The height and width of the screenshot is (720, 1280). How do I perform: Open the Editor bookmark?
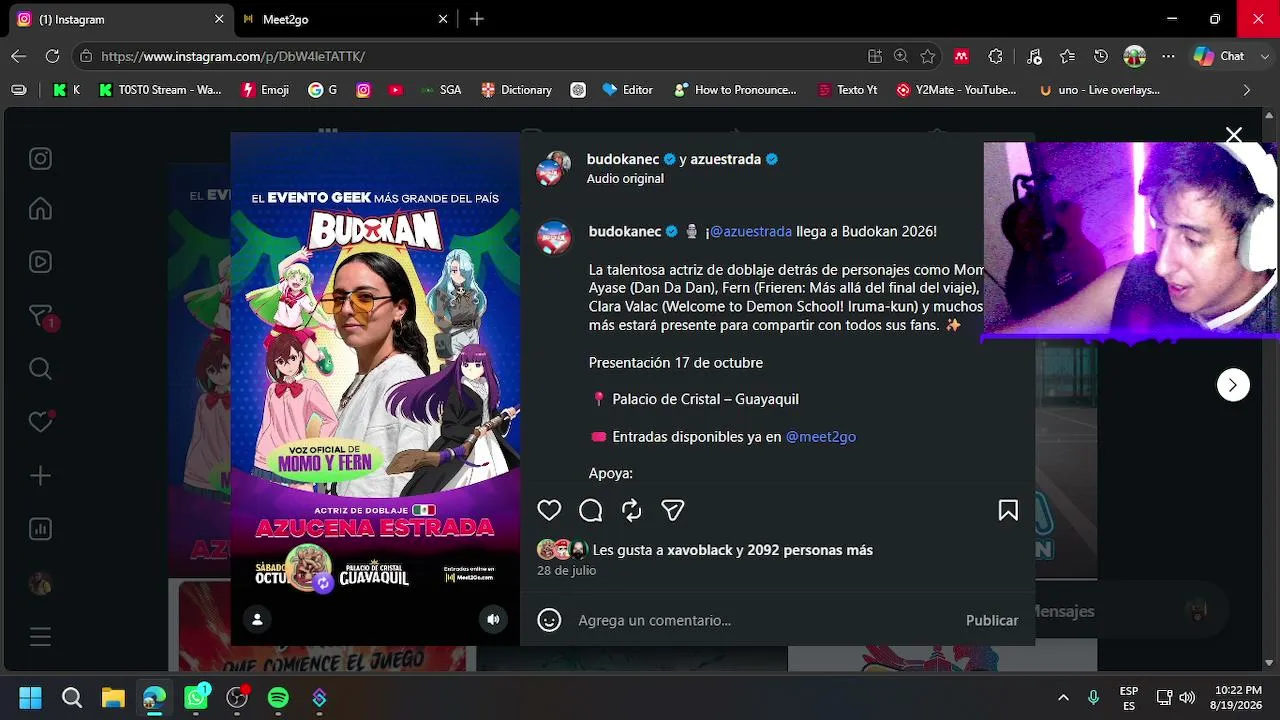[x=628, y=90]
